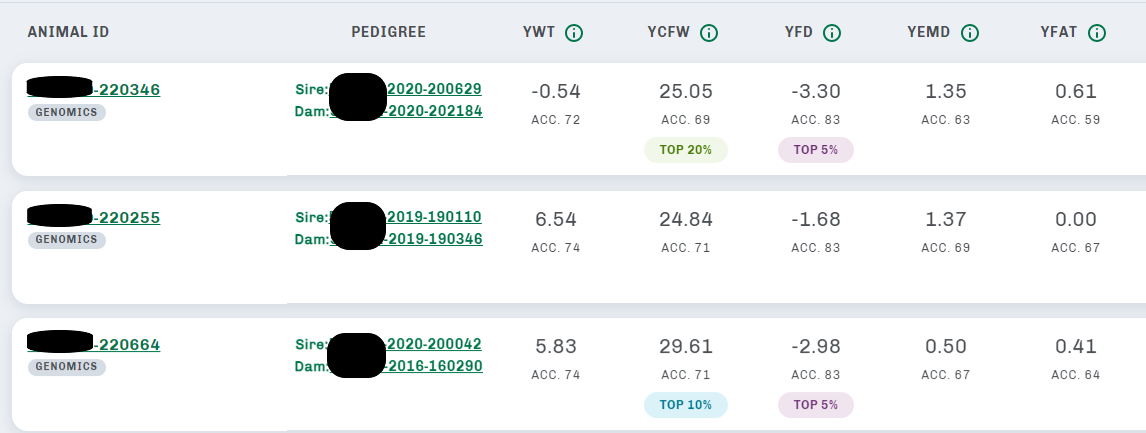
Task: Click the YWT info icon
Action: point(574,33)
